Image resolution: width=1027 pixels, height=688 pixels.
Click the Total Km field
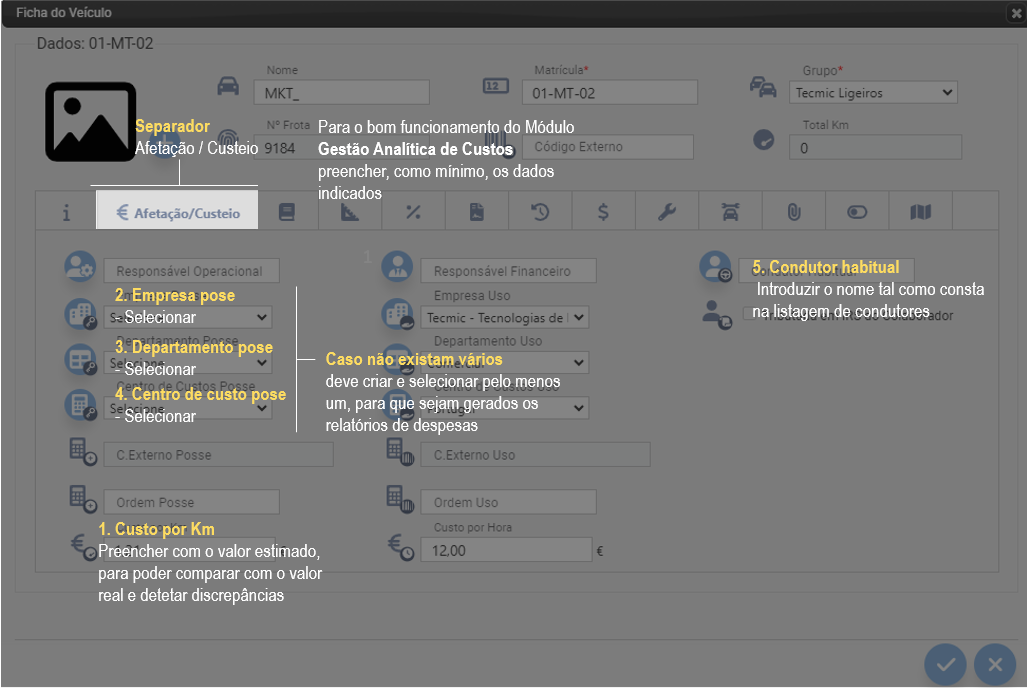(x=875, y=147)
